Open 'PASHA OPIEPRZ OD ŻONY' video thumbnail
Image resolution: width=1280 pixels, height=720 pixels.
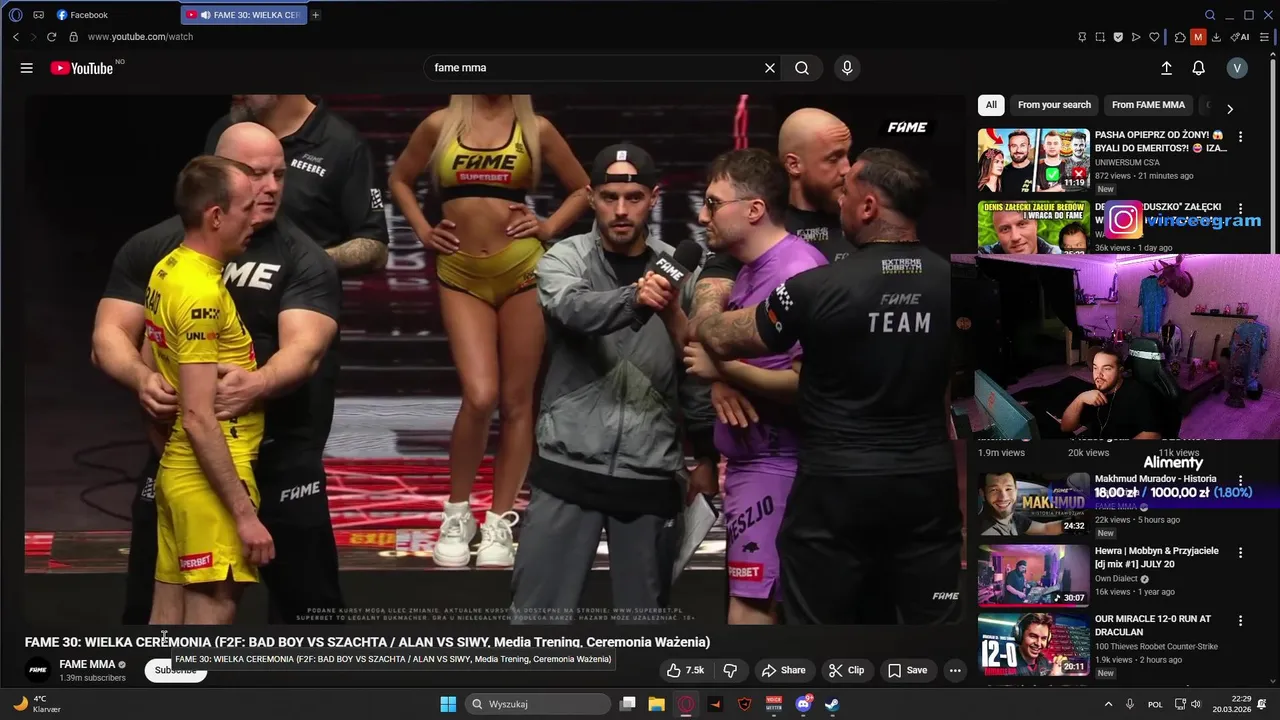(x=1034, y=160)
